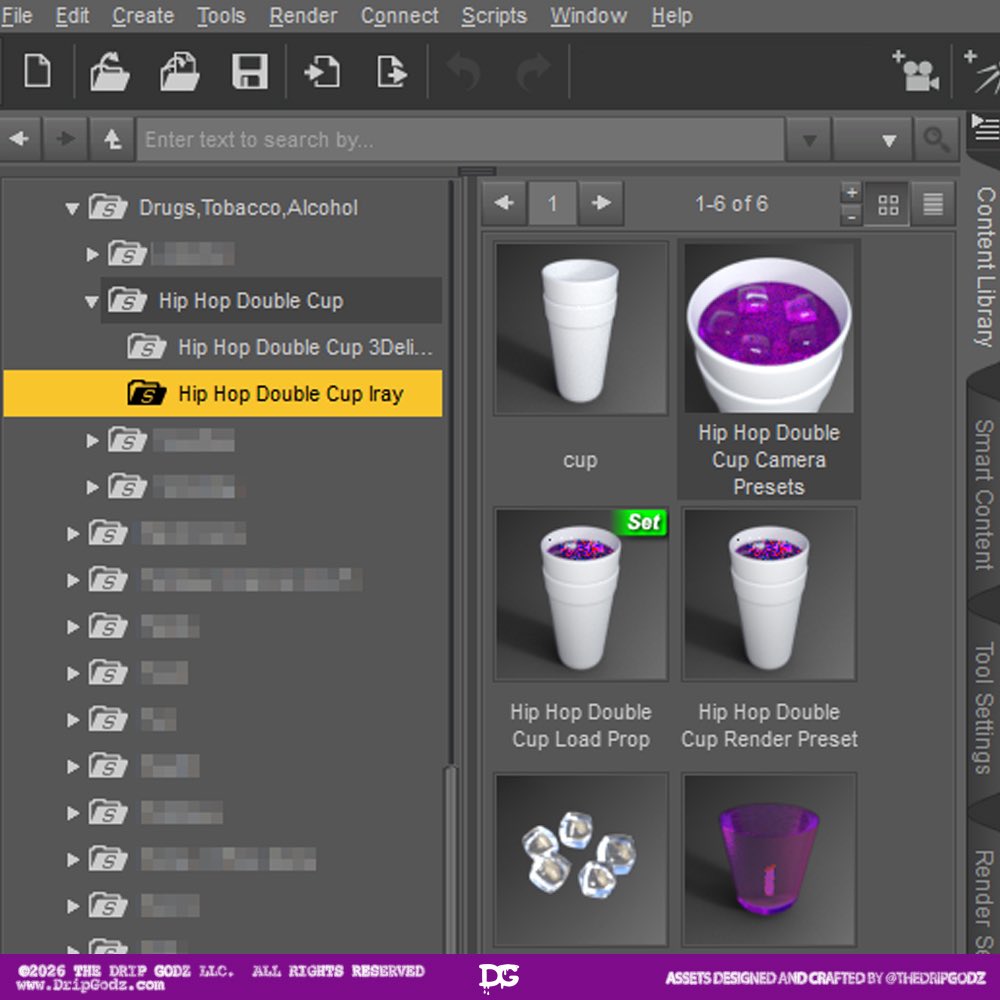This screenshot has width=1000, height=1000.
Task: Click the page number field
Action: (552, 203)
